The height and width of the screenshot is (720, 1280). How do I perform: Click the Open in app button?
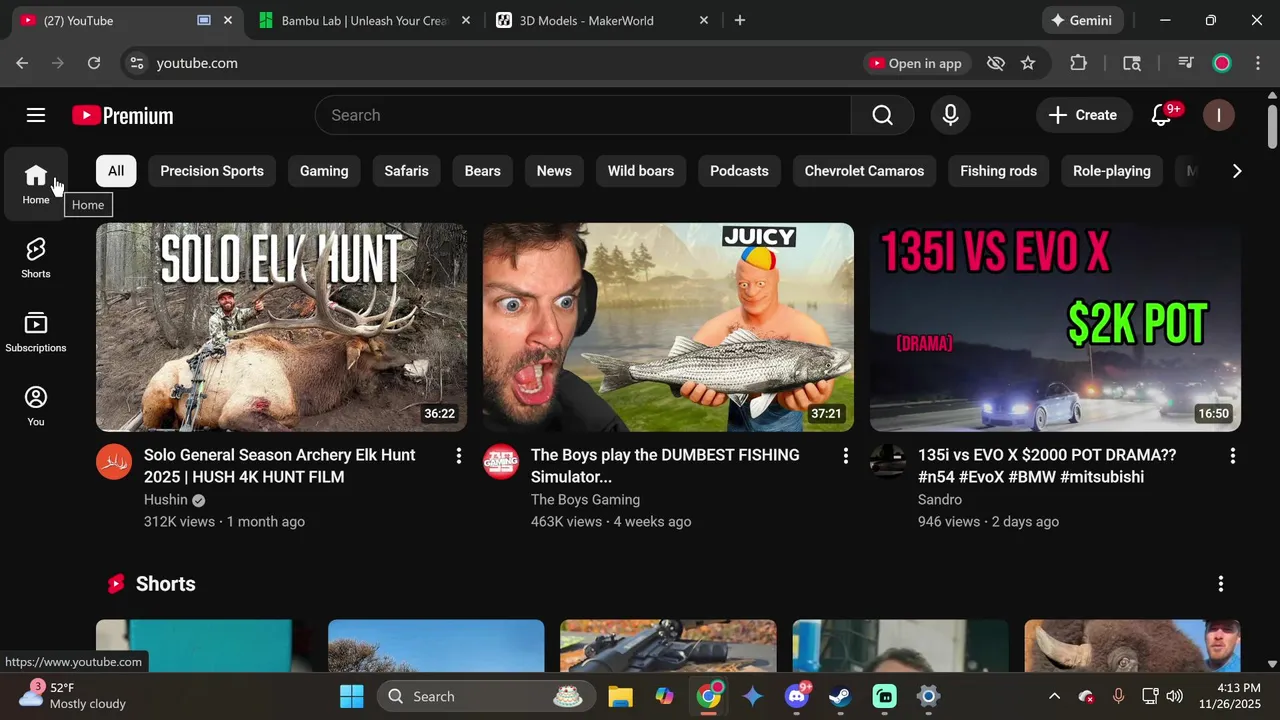pos(916,63)
